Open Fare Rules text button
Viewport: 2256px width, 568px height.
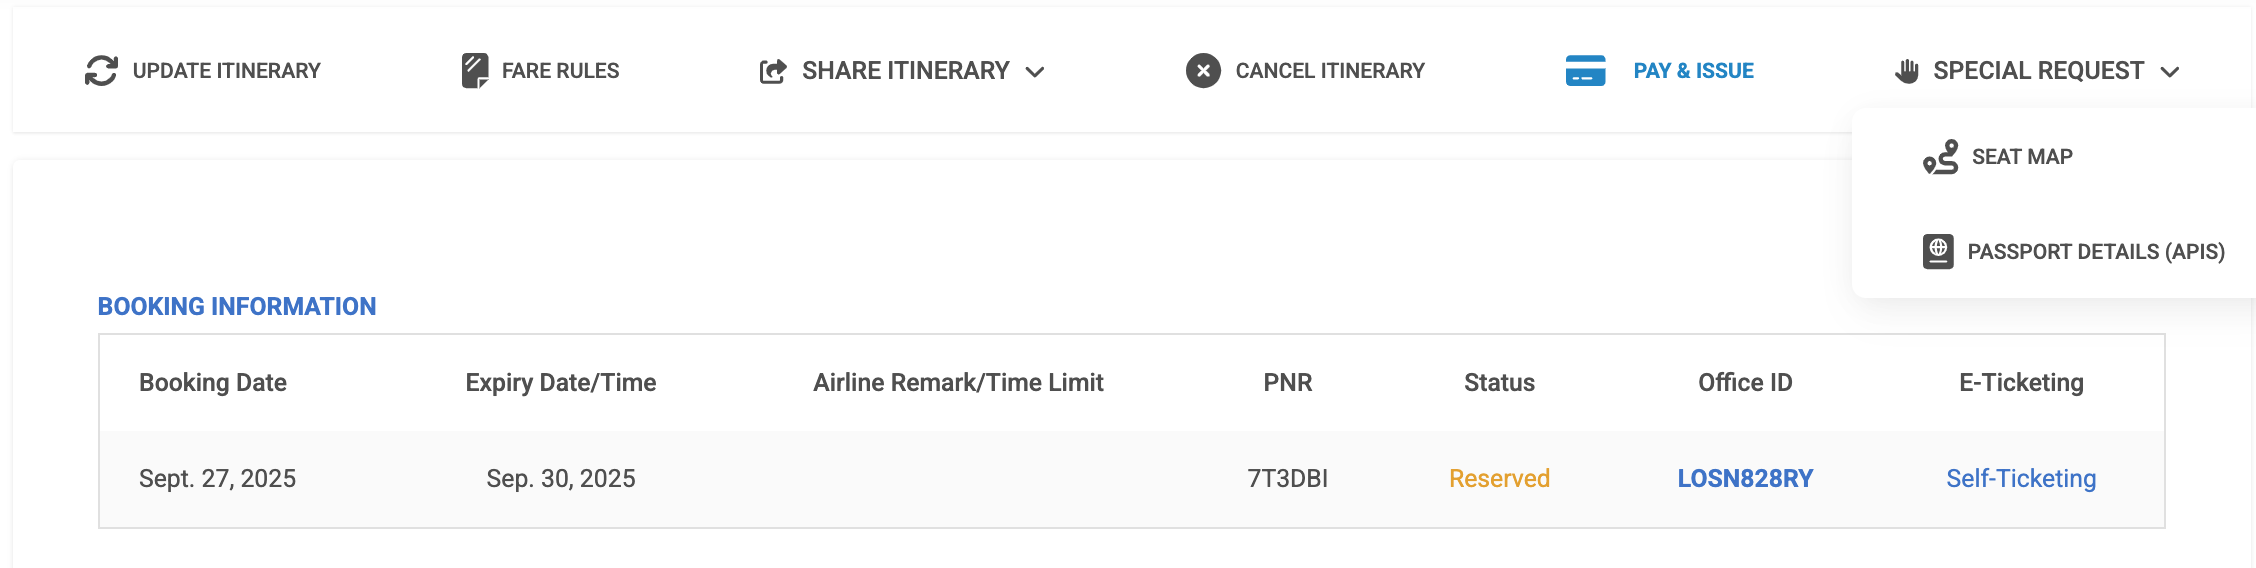[560, 71]
